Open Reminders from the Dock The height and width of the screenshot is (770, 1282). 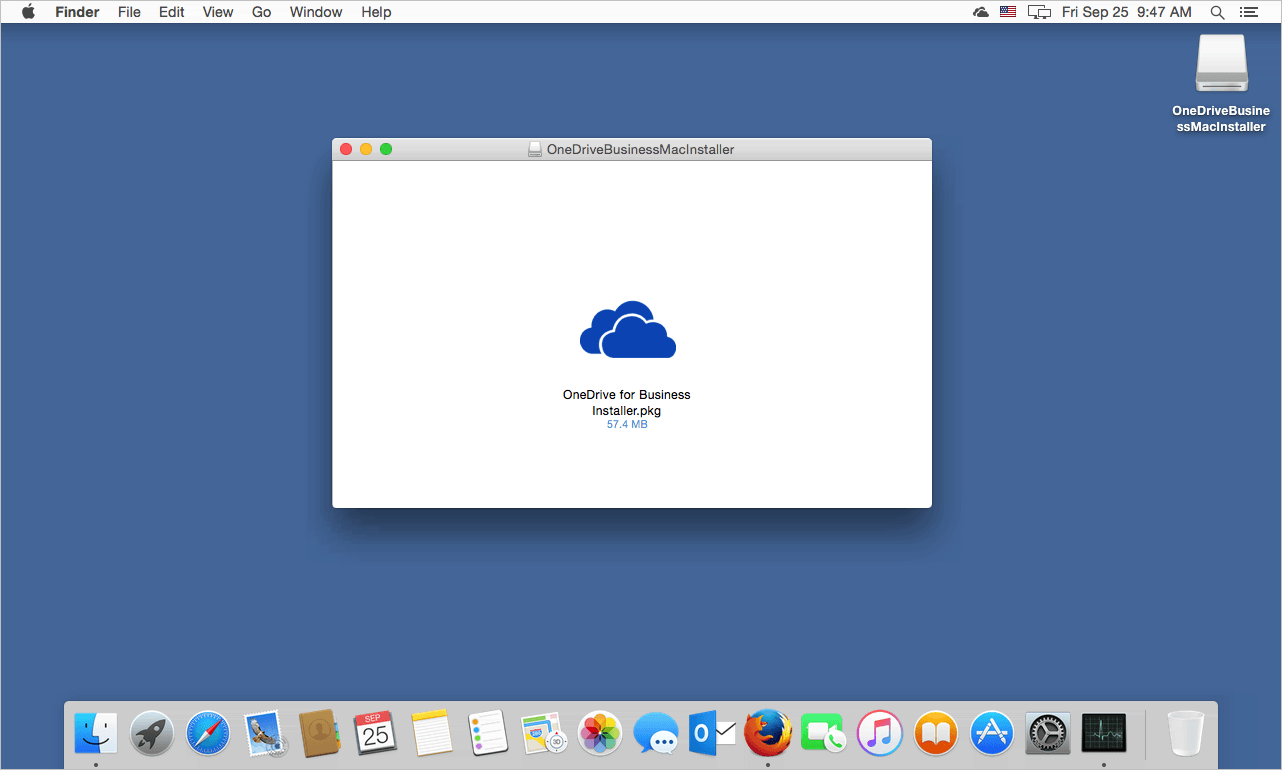488,734
